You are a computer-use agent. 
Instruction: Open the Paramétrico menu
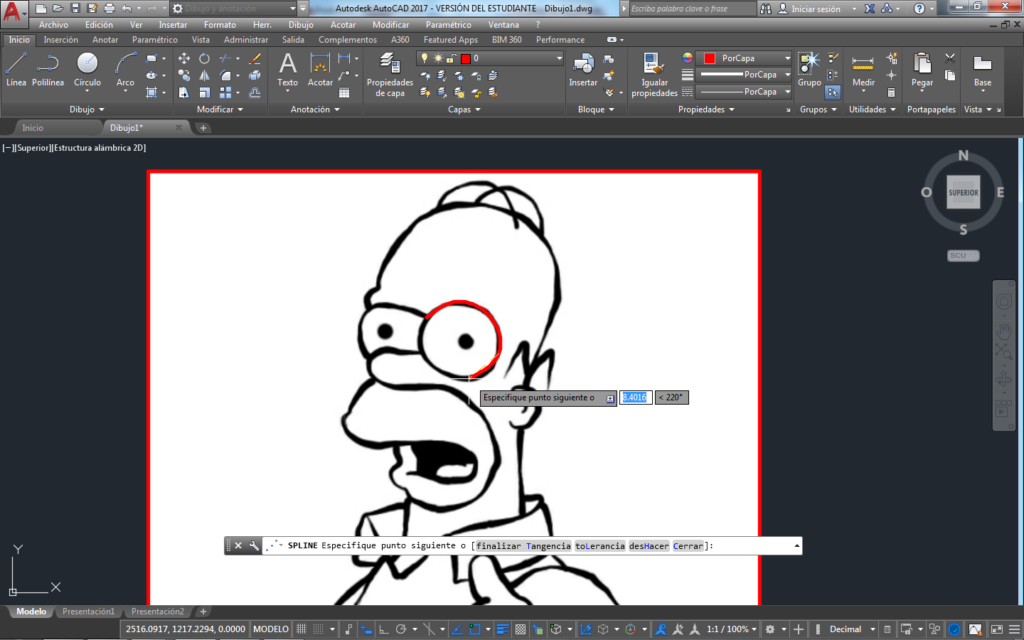(448, 25)
